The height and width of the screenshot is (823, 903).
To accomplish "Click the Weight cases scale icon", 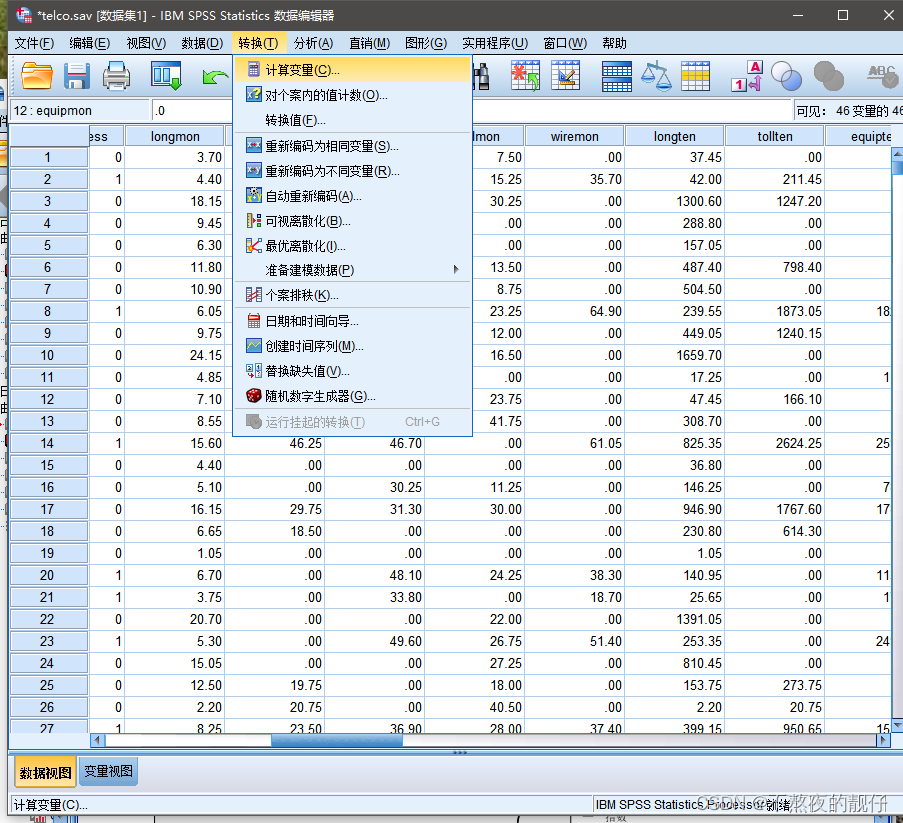I will point(656,76).
